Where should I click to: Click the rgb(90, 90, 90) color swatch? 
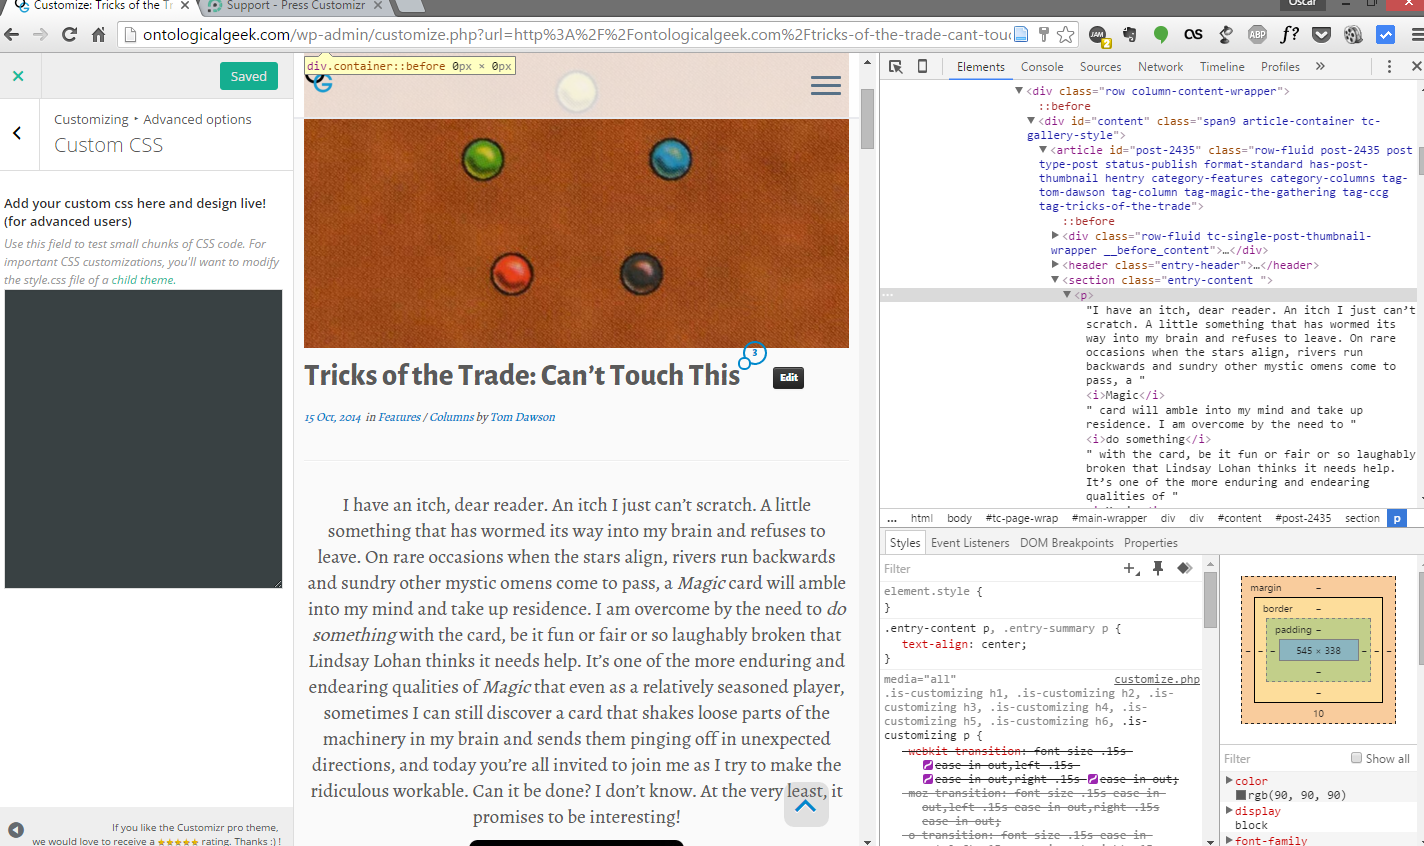click(1241, 796)
